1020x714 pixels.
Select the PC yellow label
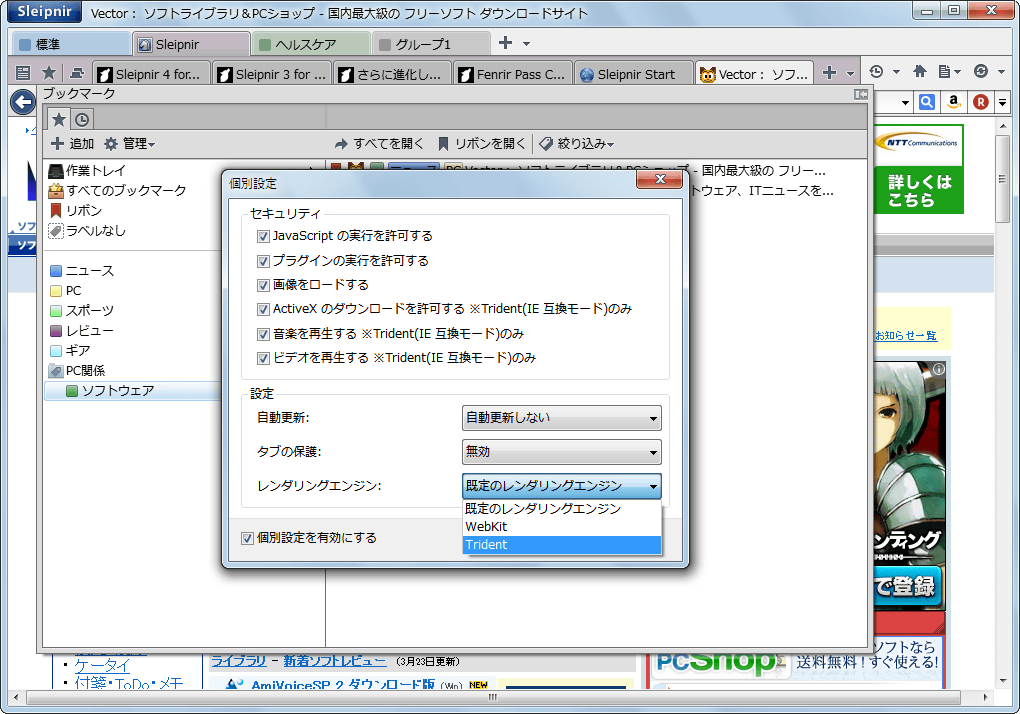pyautogui.click(x=66, y=291)
